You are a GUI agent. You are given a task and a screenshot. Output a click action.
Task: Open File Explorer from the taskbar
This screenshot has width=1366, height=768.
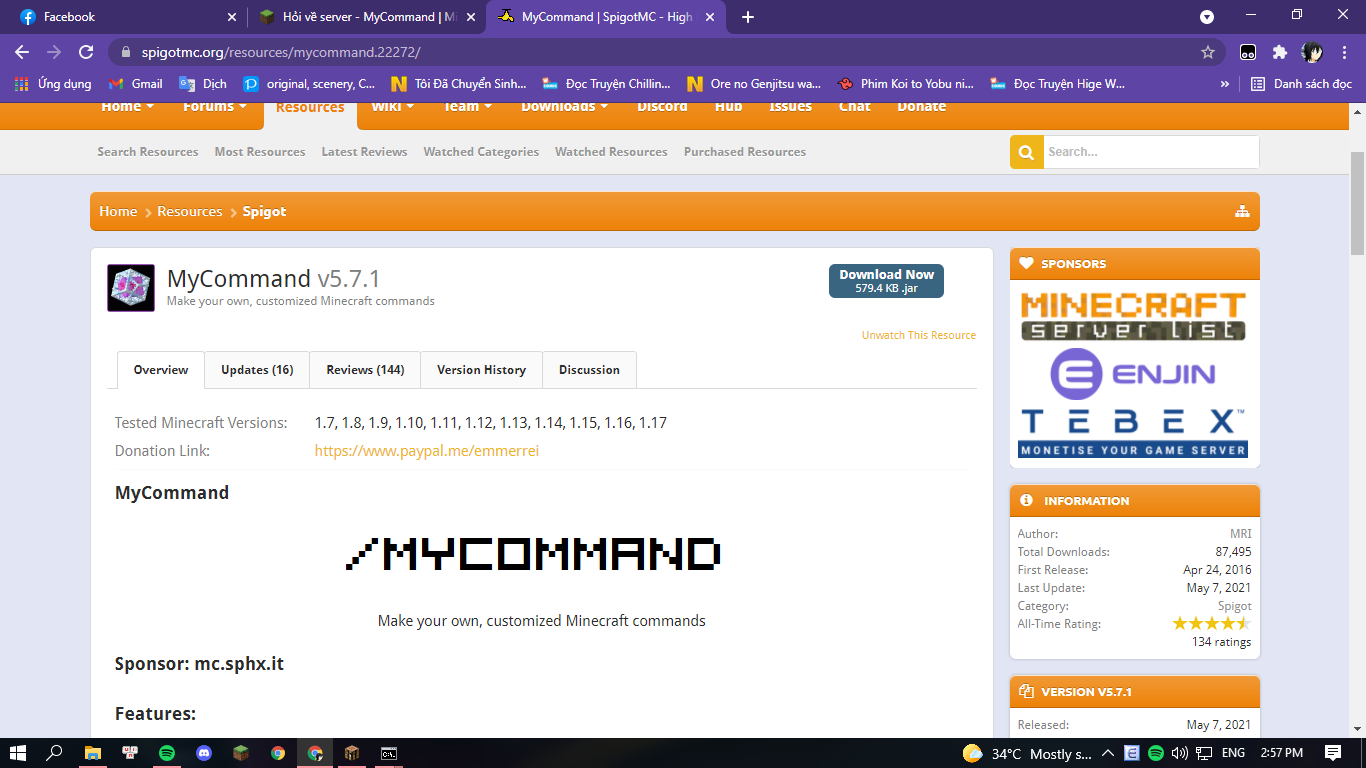[x=92, y=753]
